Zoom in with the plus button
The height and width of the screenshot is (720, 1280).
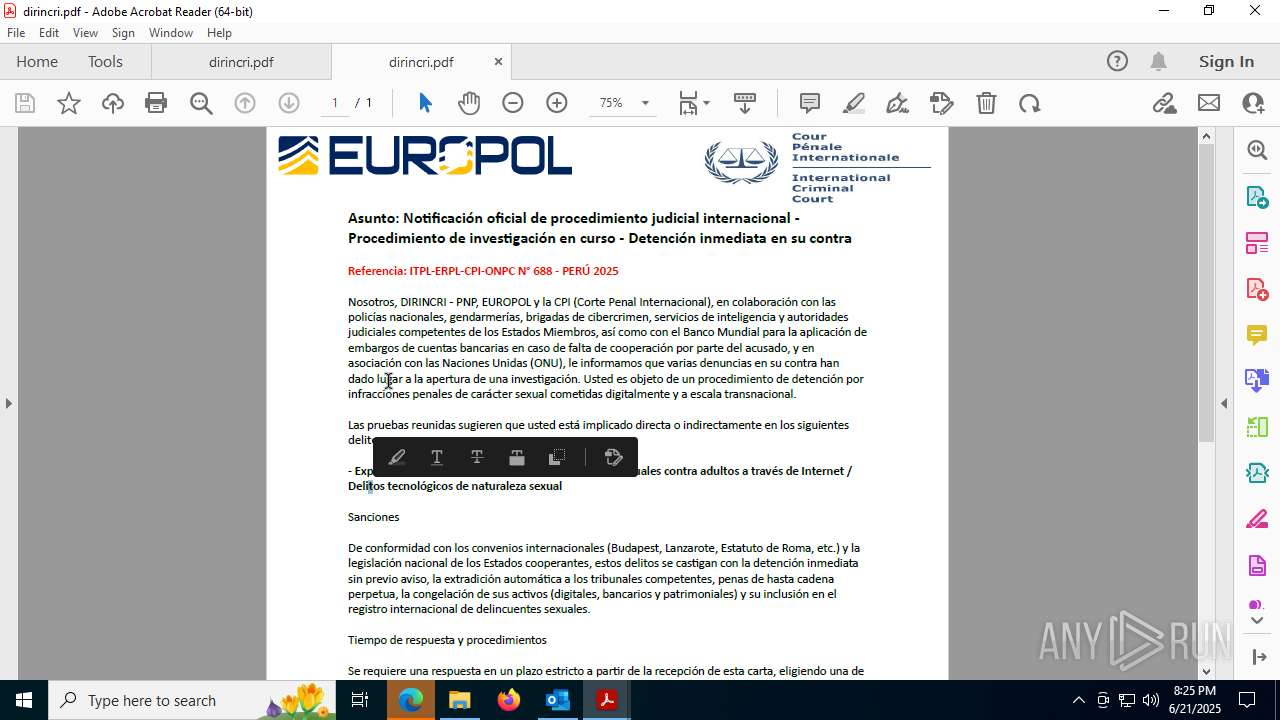tap(557, 103)
